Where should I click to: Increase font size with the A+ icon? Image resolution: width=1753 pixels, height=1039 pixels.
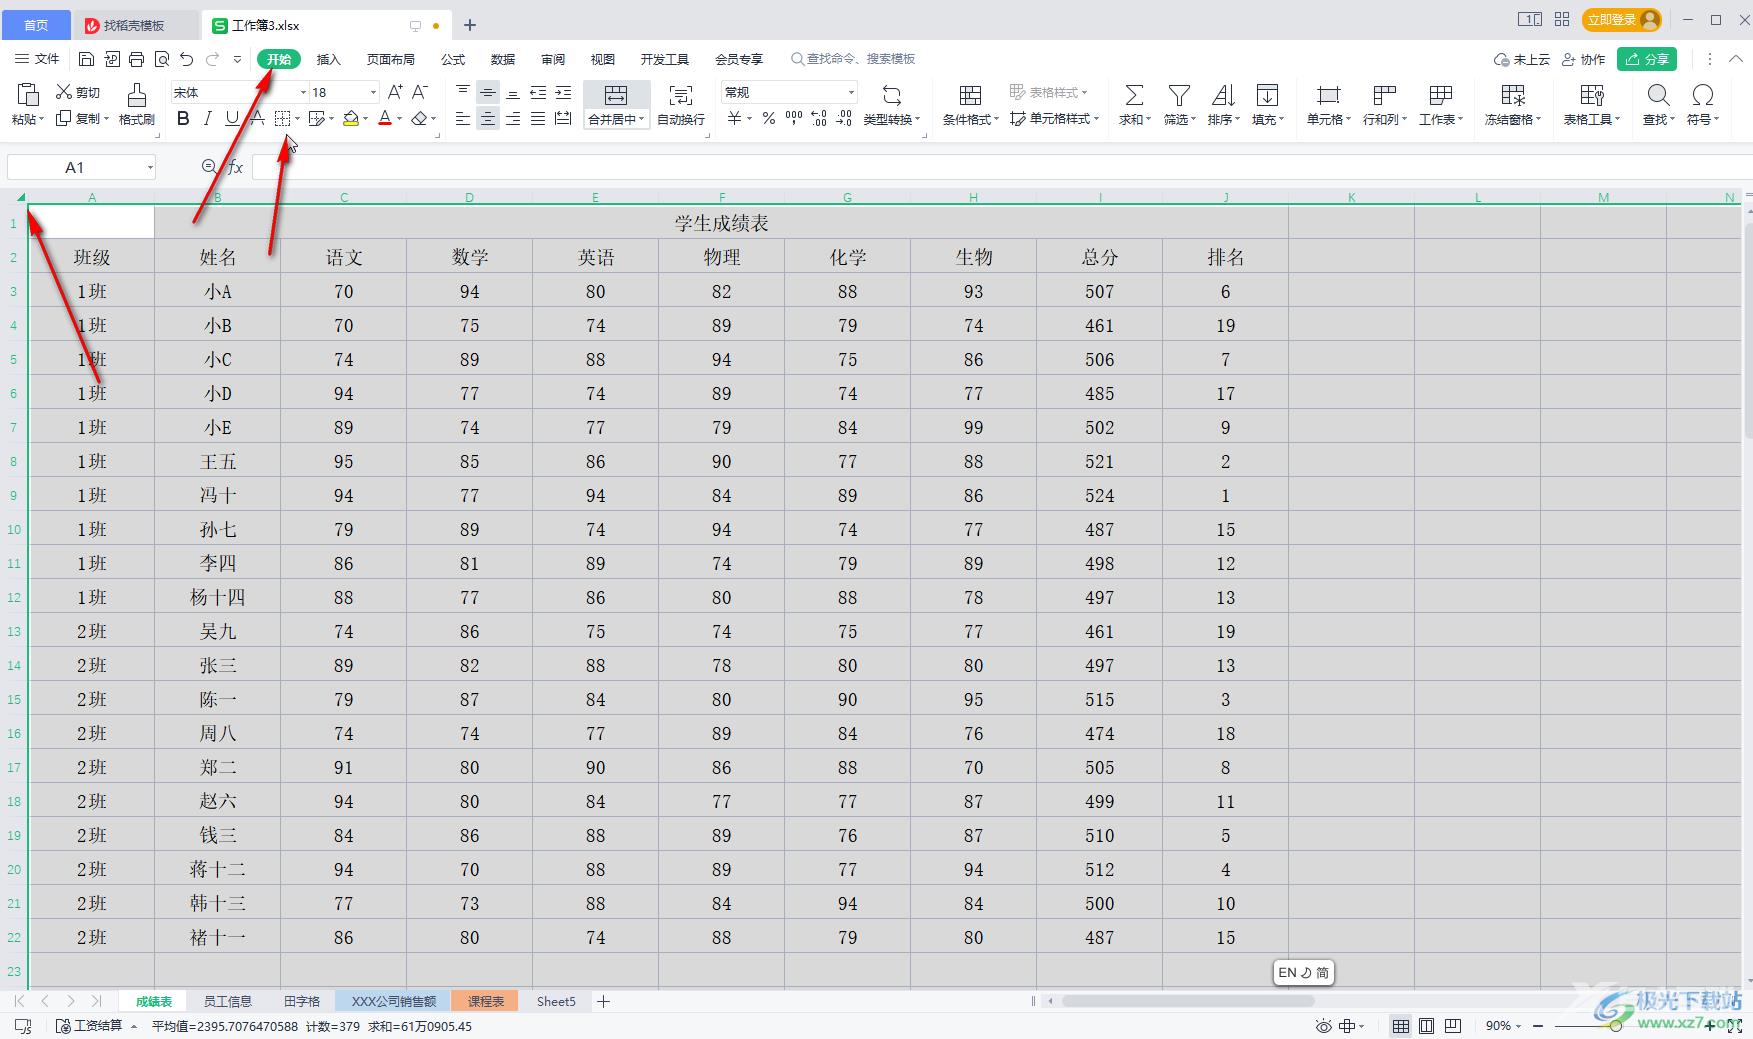pyautogui.click(x=395, y=92)
